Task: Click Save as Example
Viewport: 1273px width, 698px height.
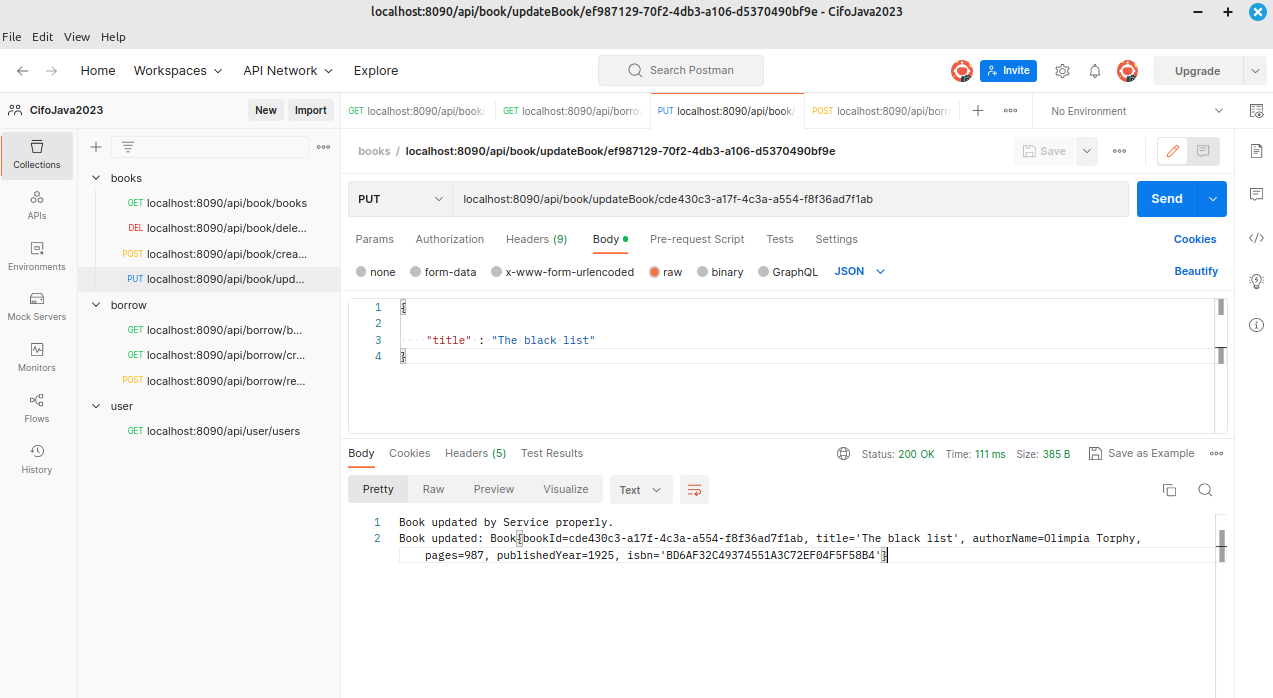Action: [1141, 454]
